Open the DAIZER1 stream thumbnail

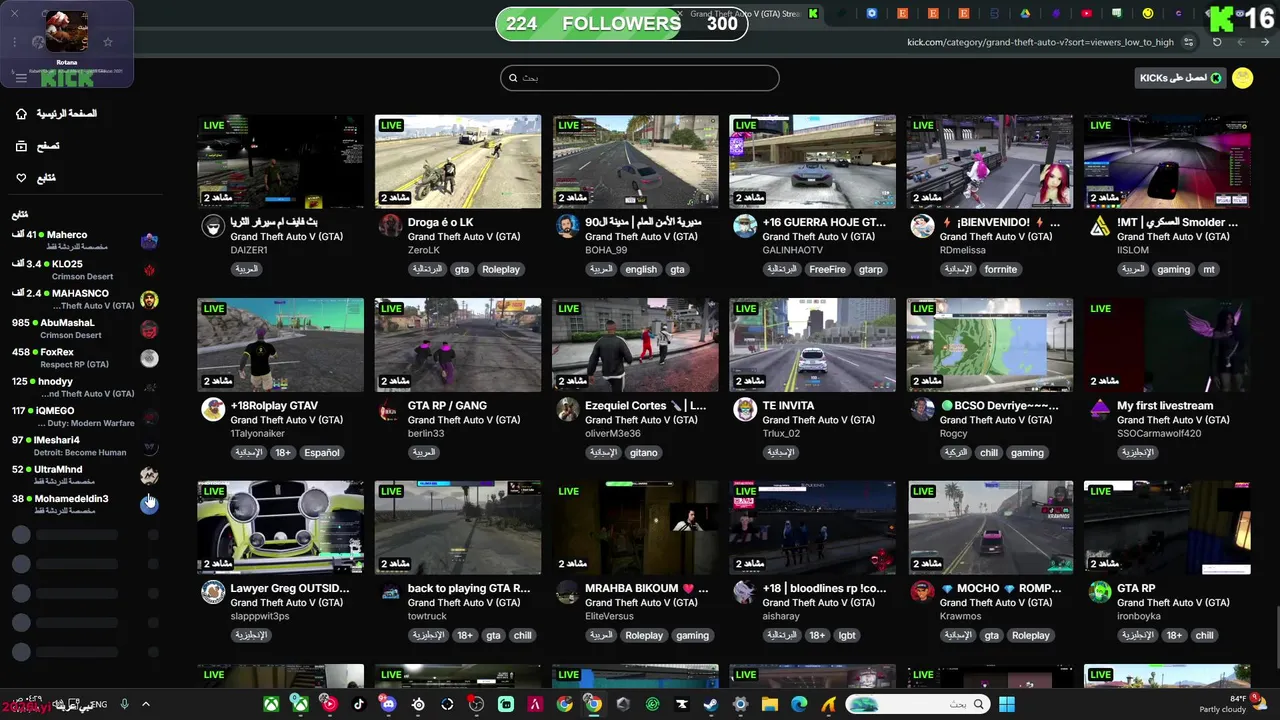(281, 161)
